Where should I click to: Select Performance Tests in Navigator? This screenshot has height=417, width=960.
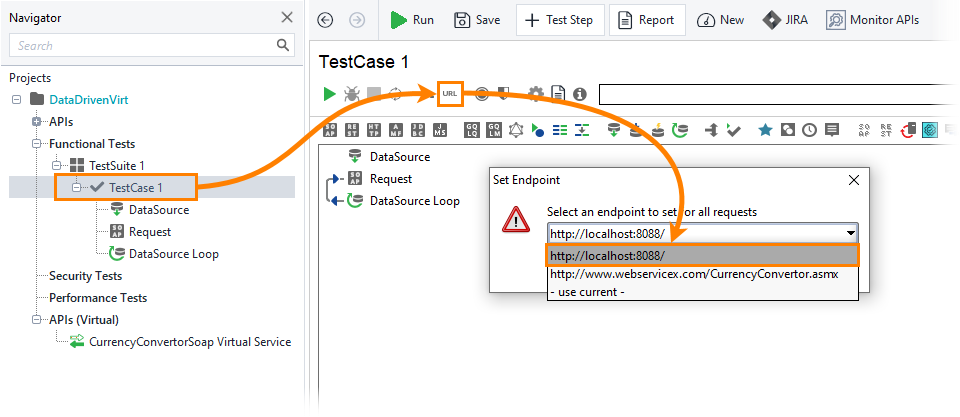click(98, 298)
